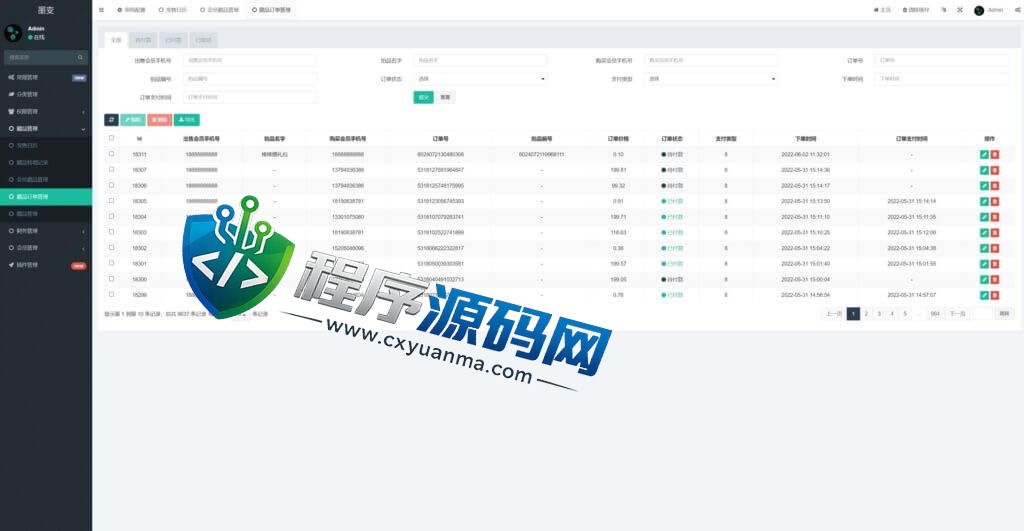Click the red delete button in the toolbar
The height and width of the screenshot is (531, 1024).
159,120
